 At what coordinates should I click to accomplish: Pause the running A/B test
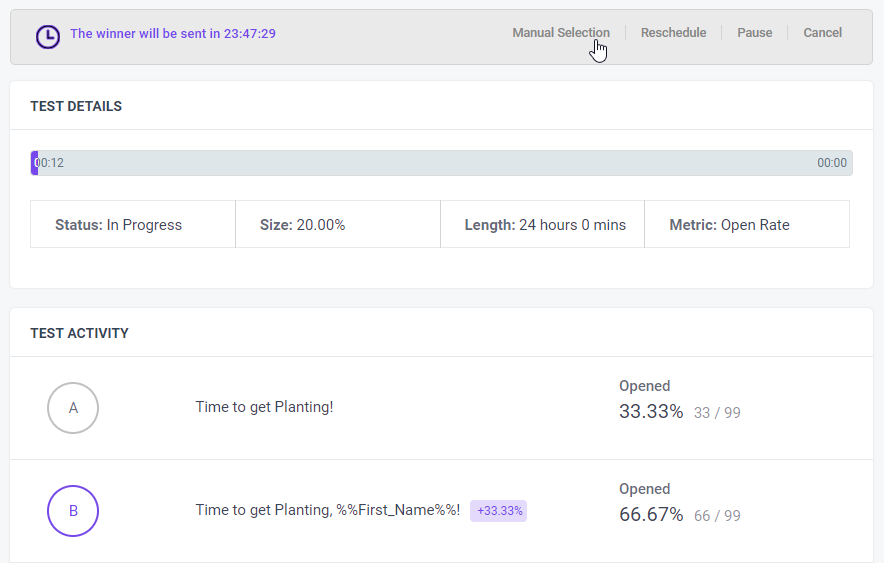(754, 33)
